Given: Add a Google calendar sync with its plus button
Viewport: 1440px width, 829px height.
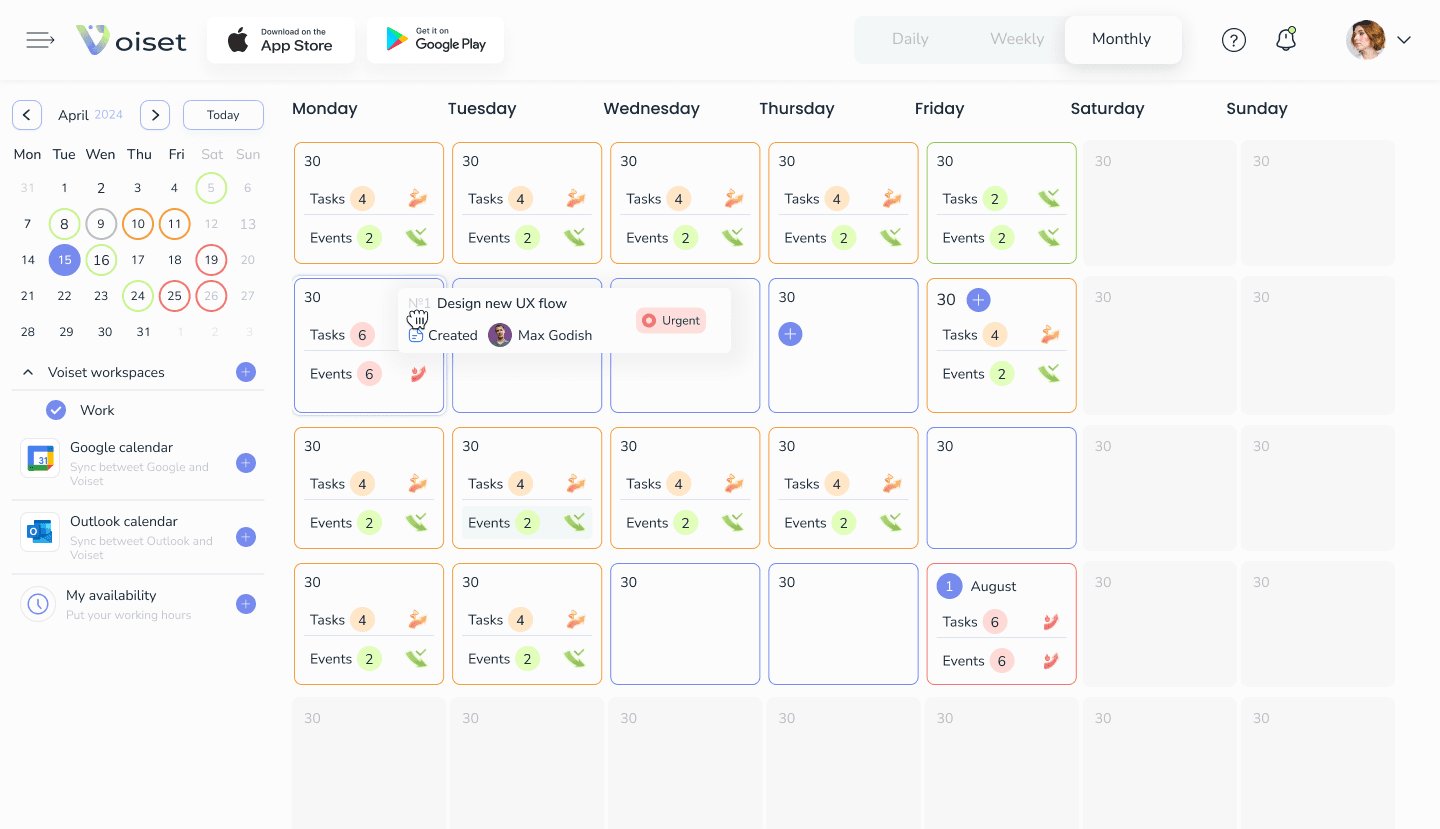Looking at the screenshot, I should point(245,463).
